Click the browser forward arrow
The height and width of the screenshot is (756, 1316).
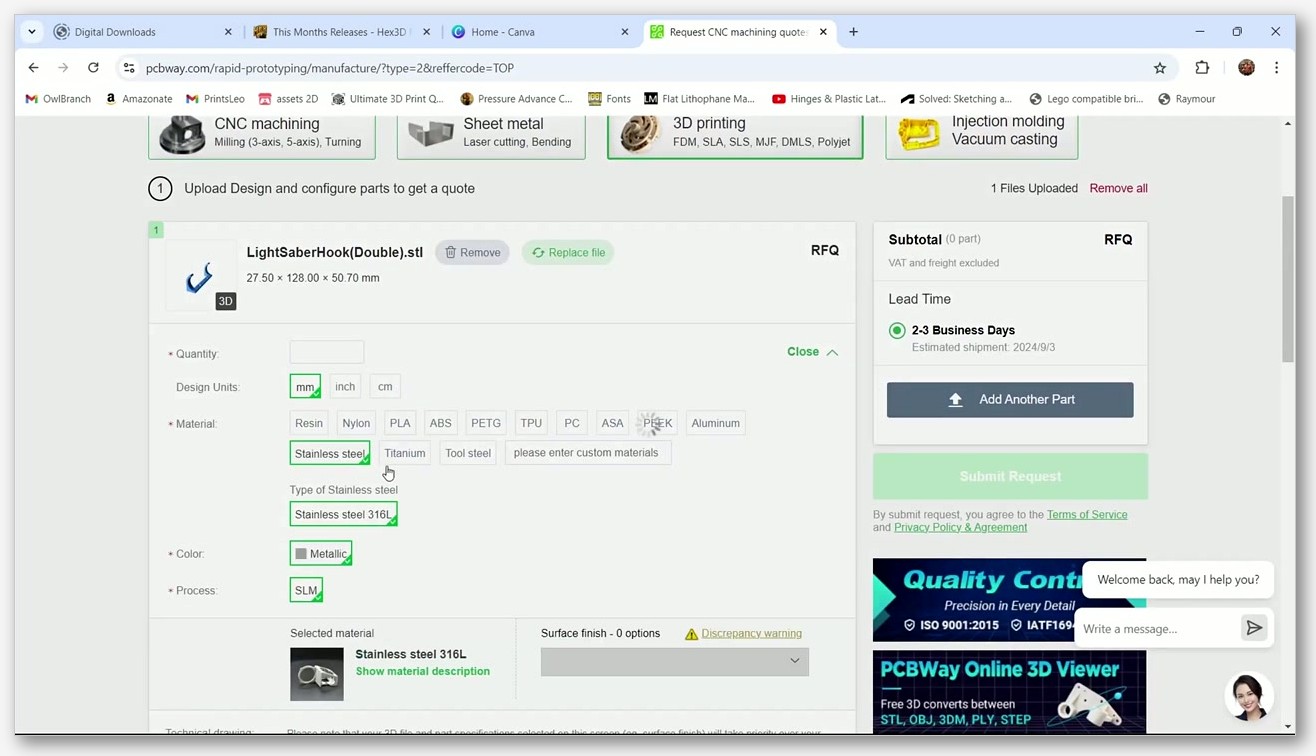tap(63, 68)
